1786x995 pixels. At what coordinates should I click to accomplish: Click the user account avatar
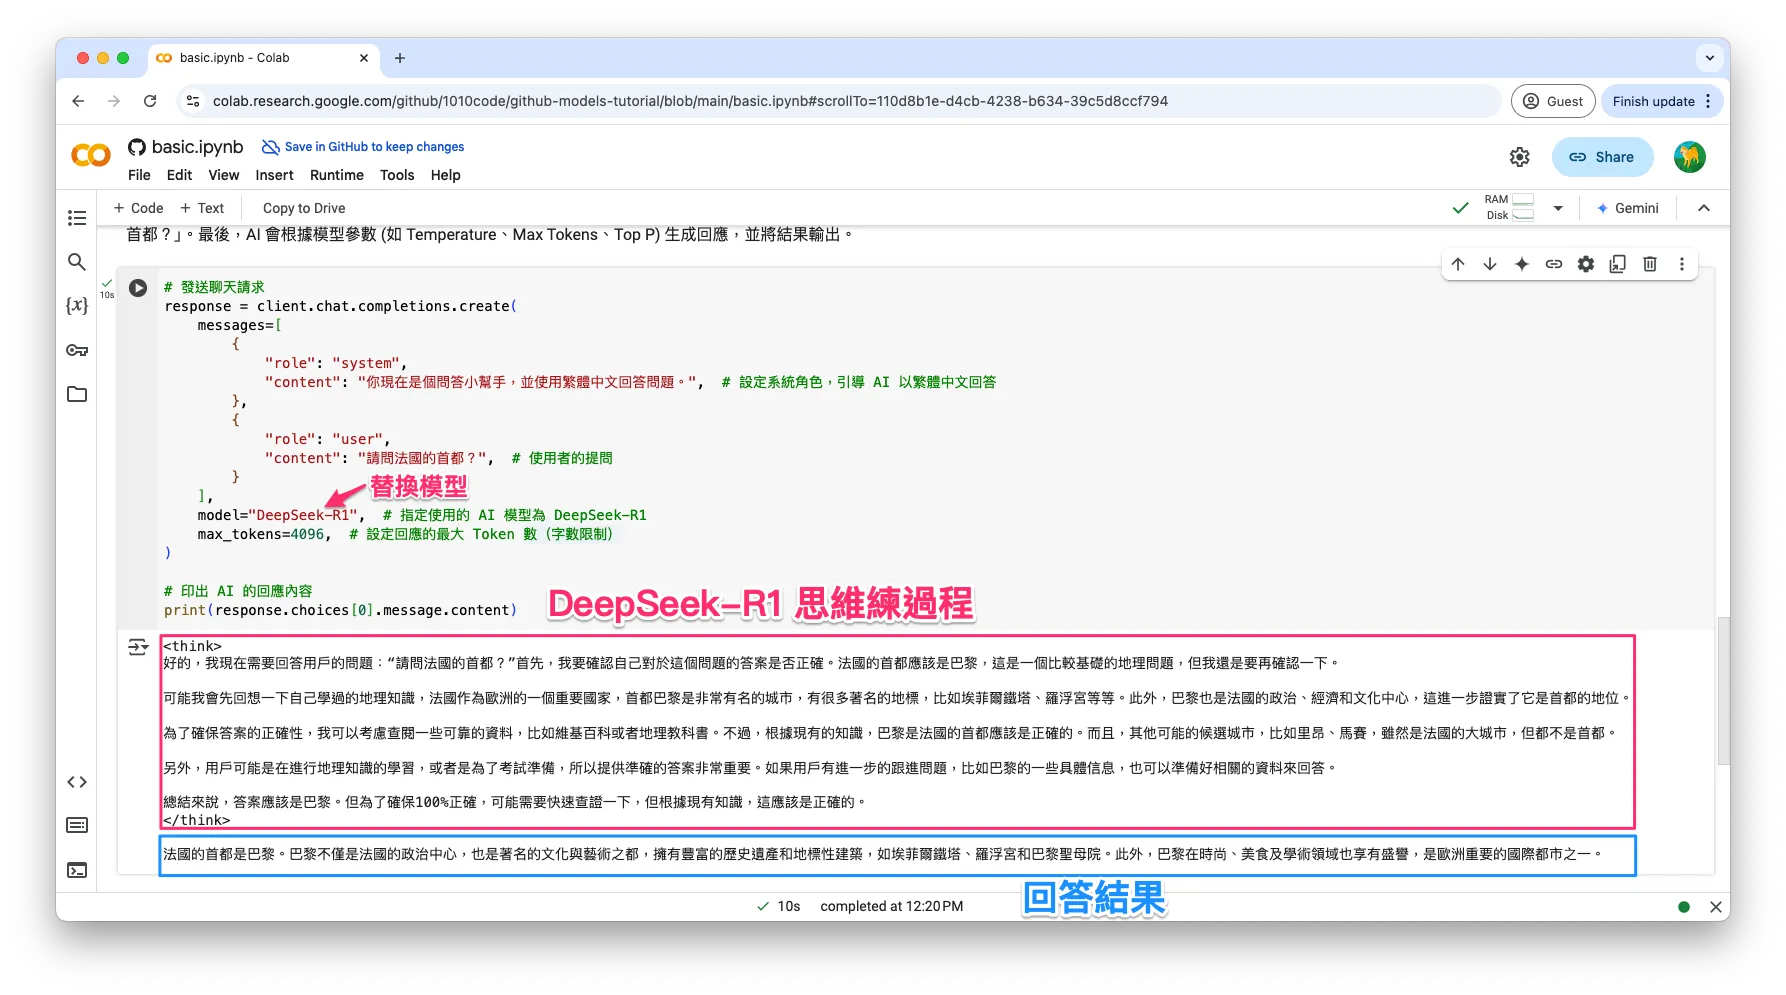coord(1690,157)
